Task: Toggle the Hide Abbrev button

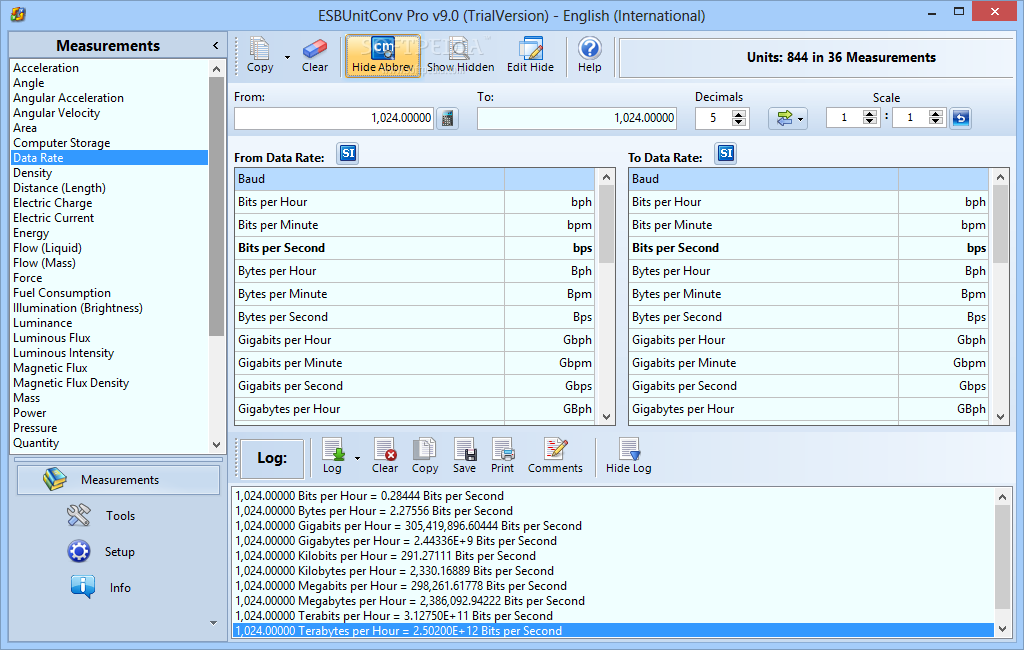Action: (x=383, y=56)
